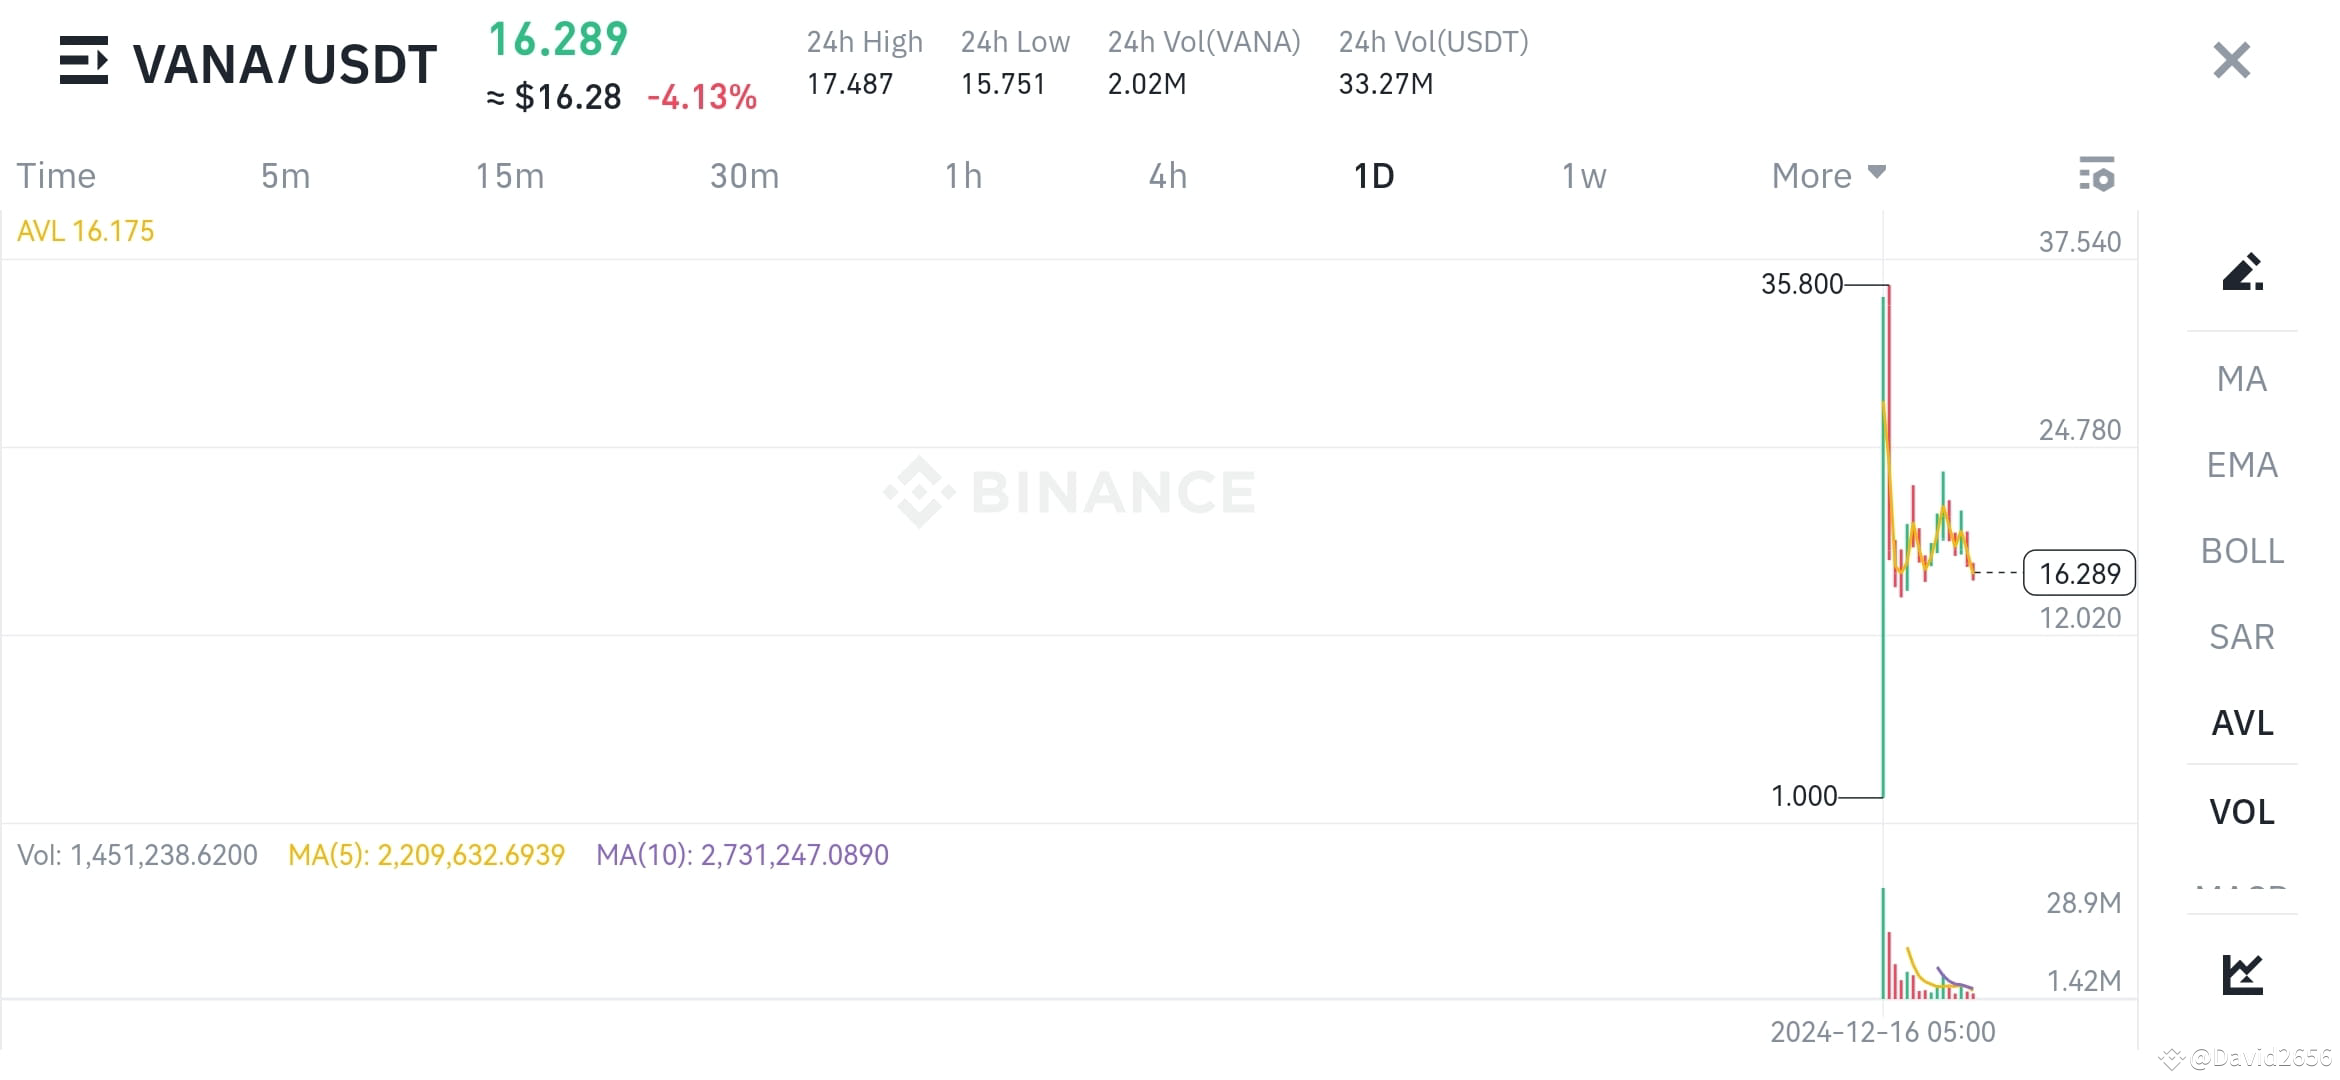Switch to the 1h timeframe tab

[963, 174]
